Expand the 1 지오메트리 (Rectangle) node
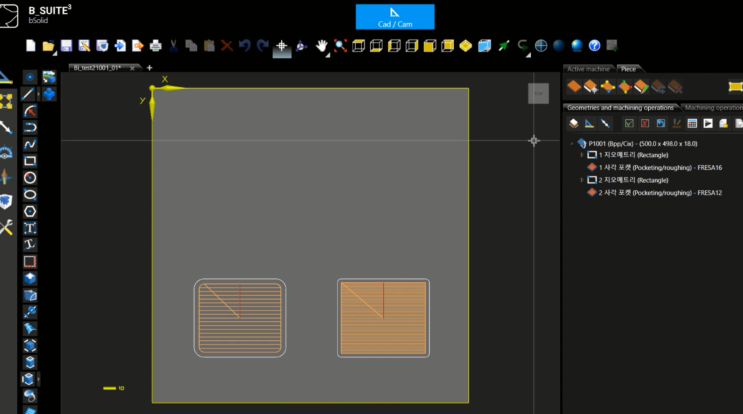The width and height of the screenshot is (743, 414). point(582,155)
